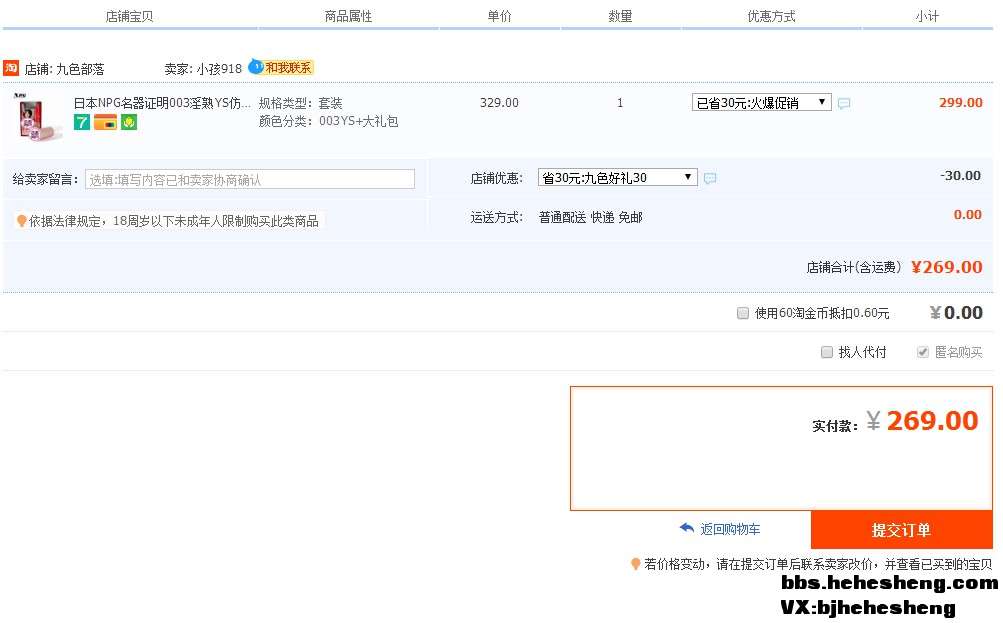Click the green 7-day return icon
Image resolution: width=1003 pixels, height=623 pixels.
coord(82,122)
